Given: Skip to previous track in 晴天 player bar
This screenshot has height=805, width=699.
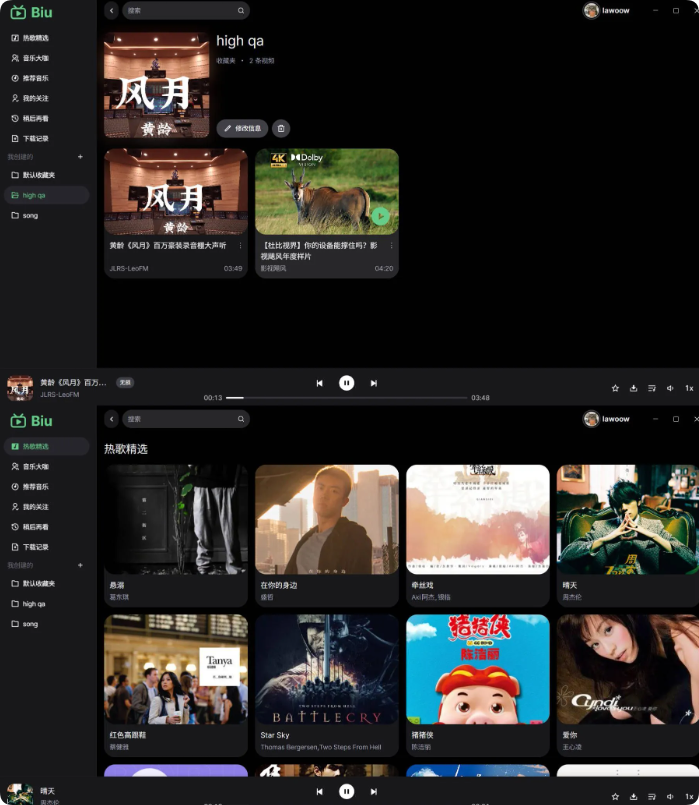Looking at the screenshot, I should (319, 792).
